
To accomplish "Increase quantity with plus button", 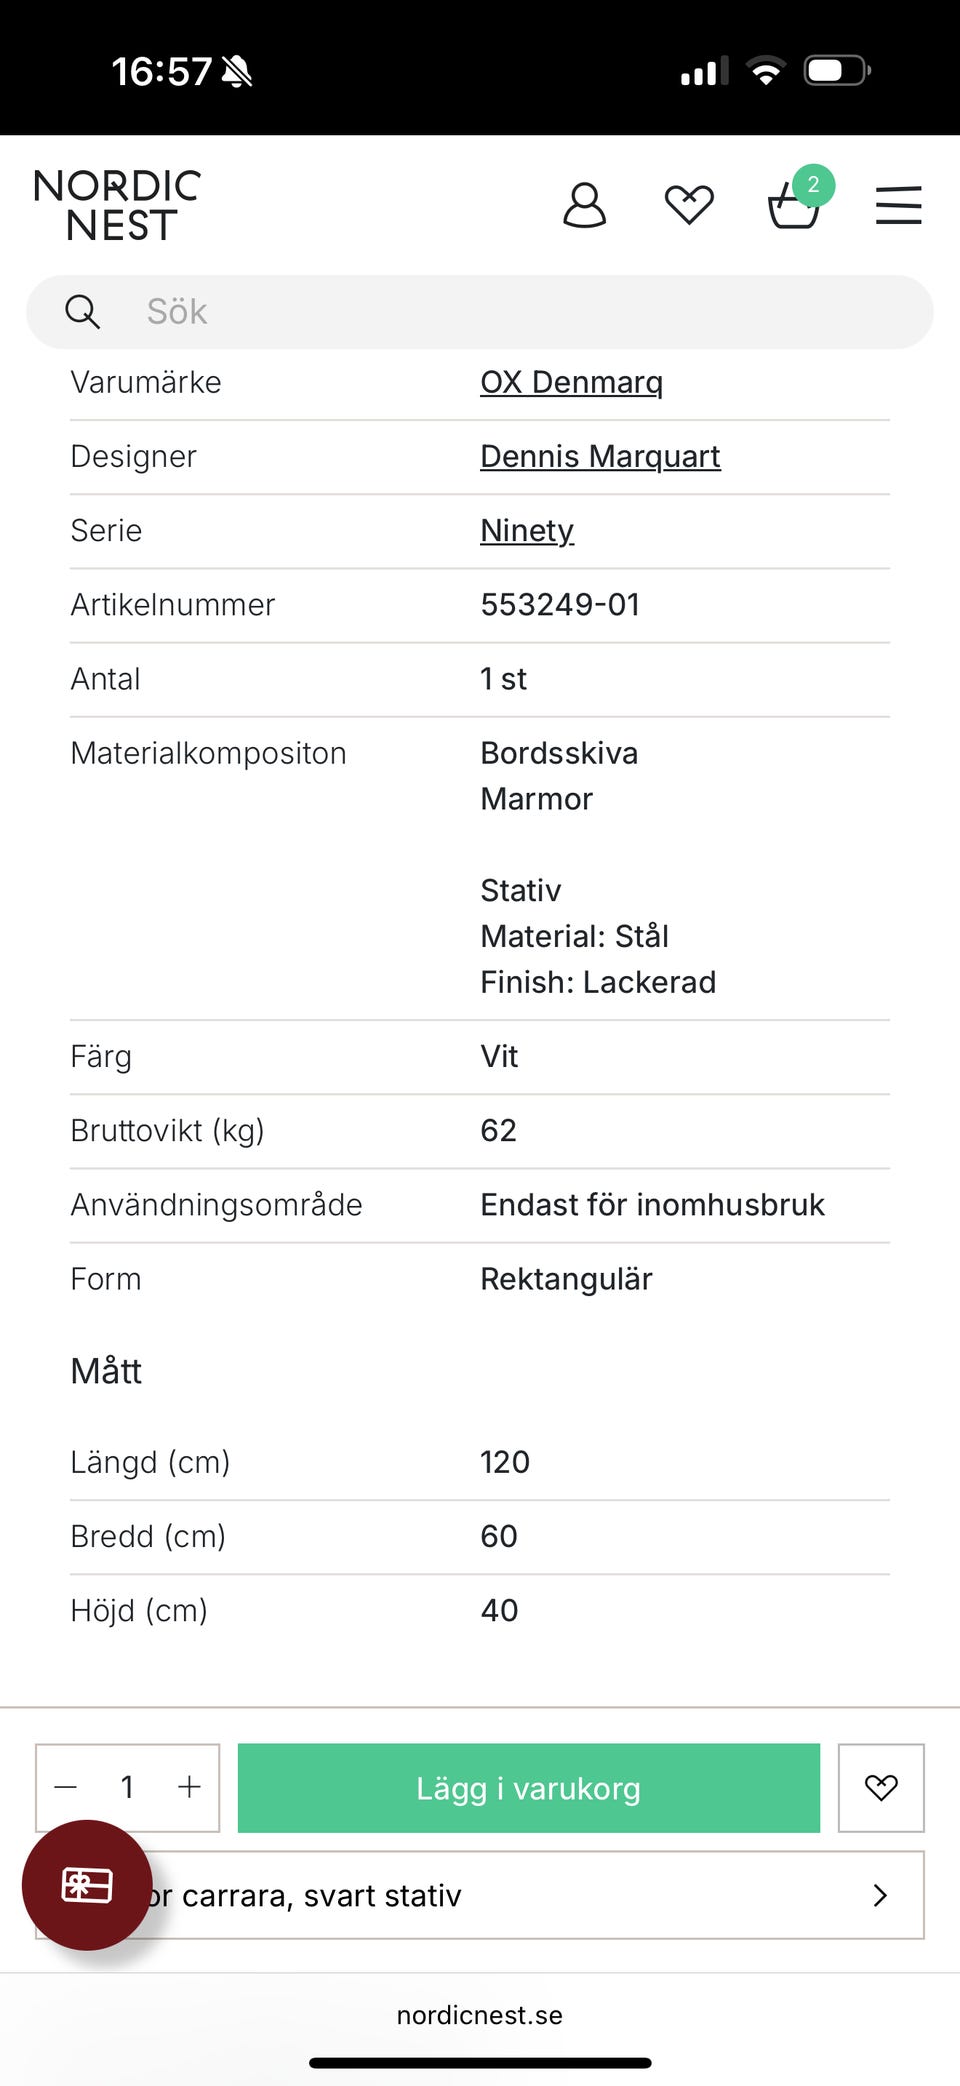I will point(189,1788).
